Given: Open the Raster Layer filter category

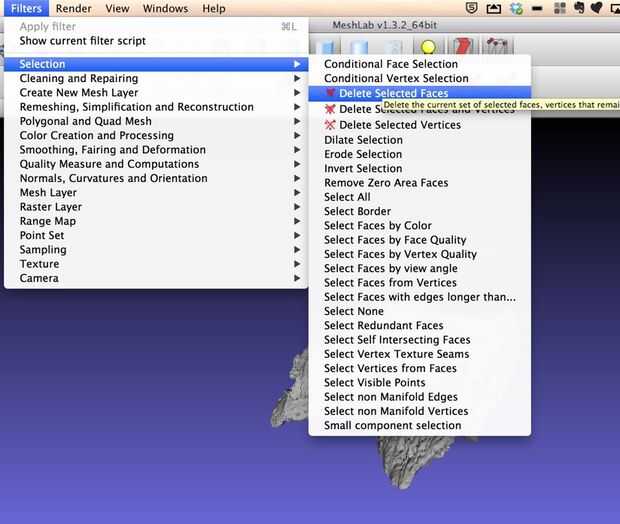Looking at the screenshot, I should (156, 207).
